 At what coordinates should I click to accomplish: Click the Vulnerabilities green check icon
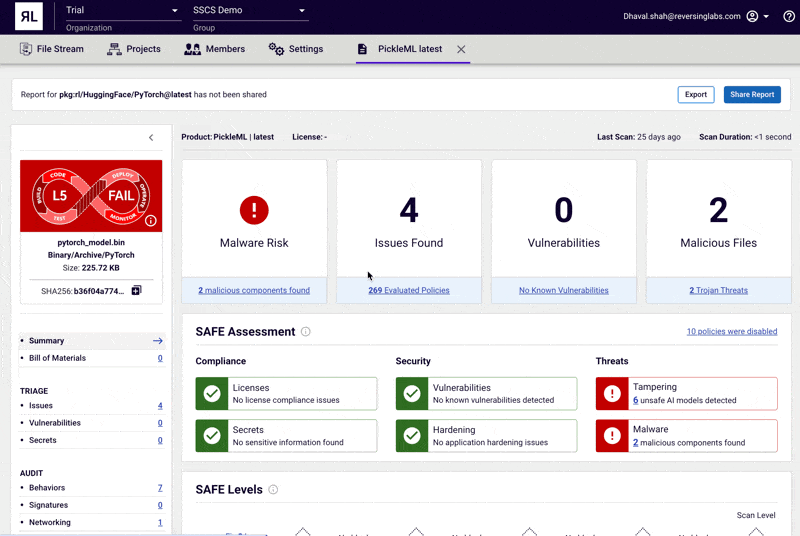pos(412,394)
